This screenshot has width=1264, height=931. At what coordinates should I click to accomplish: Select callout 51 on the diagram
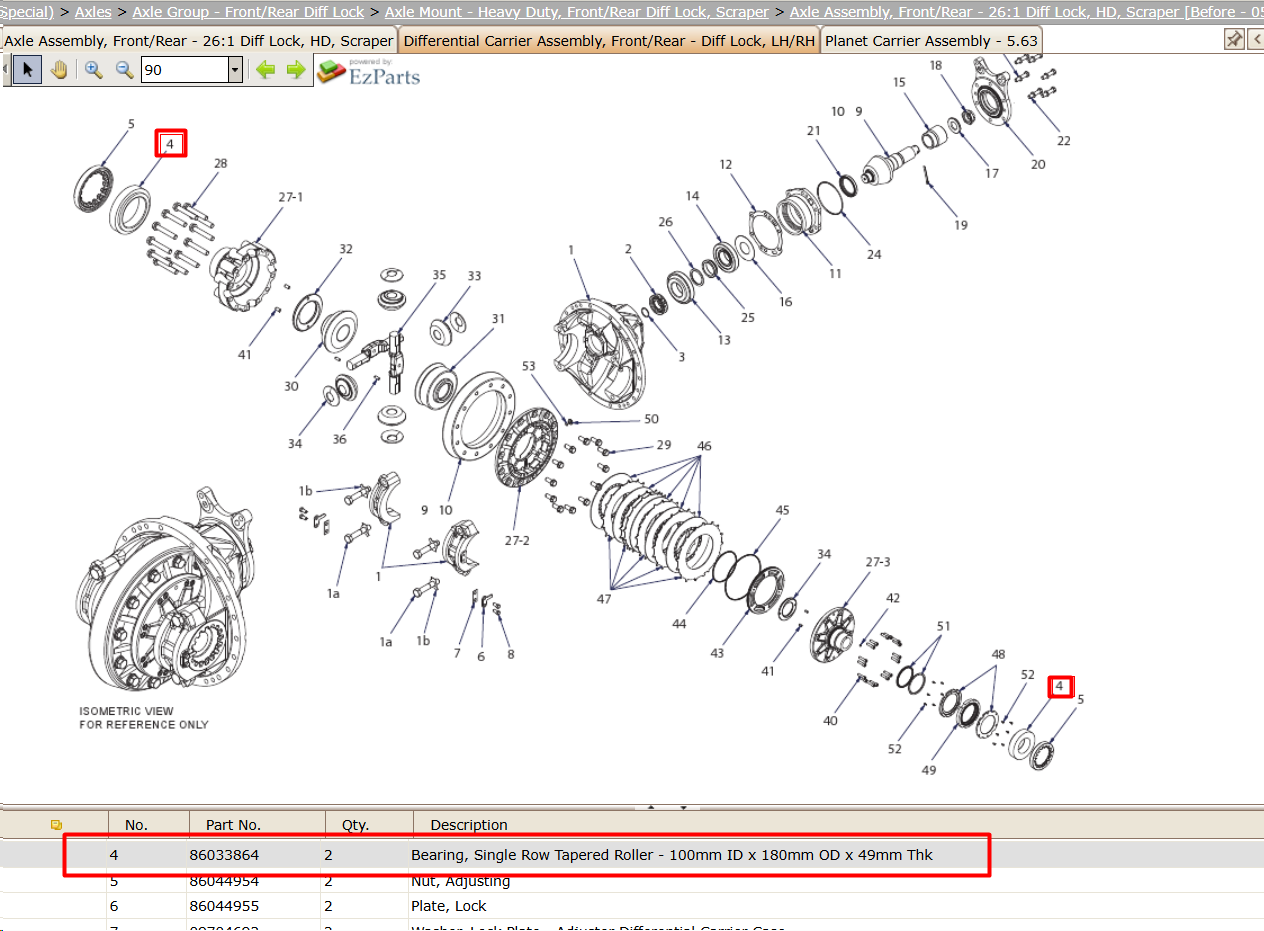943,626
